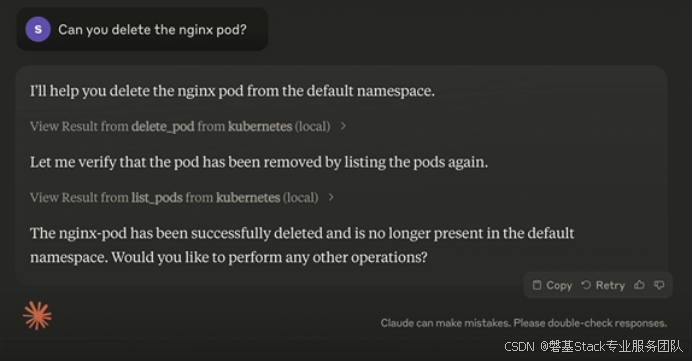Click the CSDN watermark text

[x=594, y=346]
